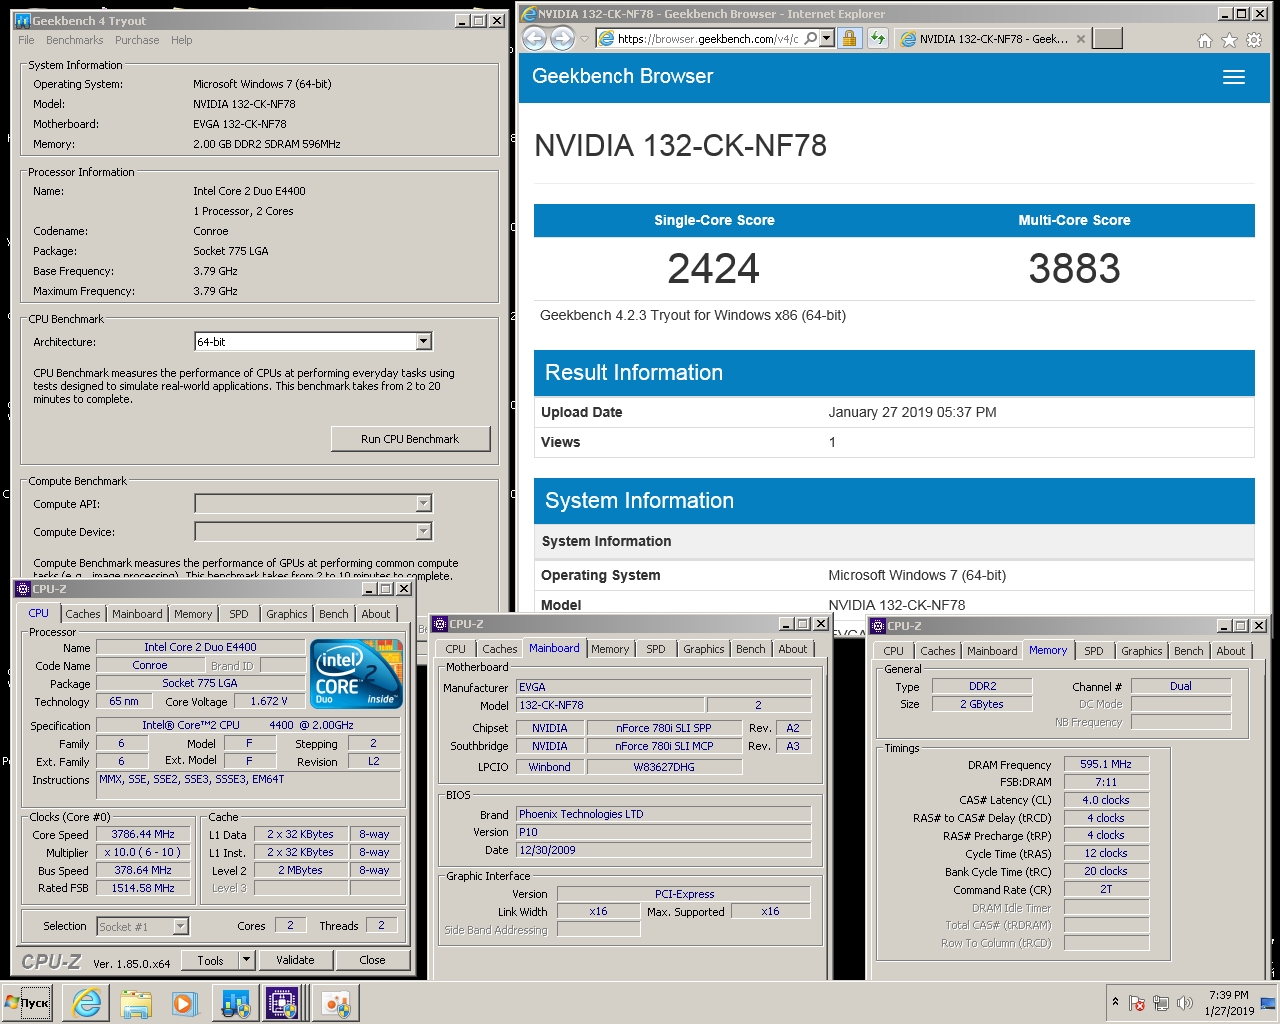Click the Action Center flag tray icon
The width and height of the screenshot is (1280, 1024).
(1137, 1003)
